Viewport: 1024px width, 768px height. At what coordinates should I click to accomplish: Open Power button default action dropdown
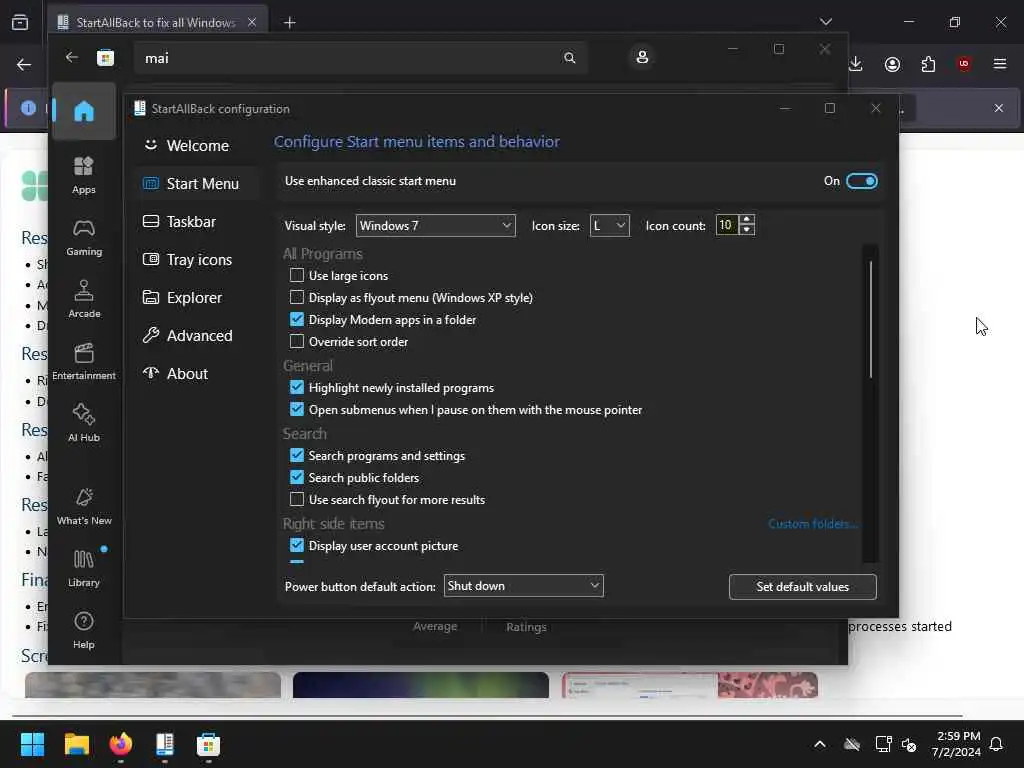click(x=523, y=586)
